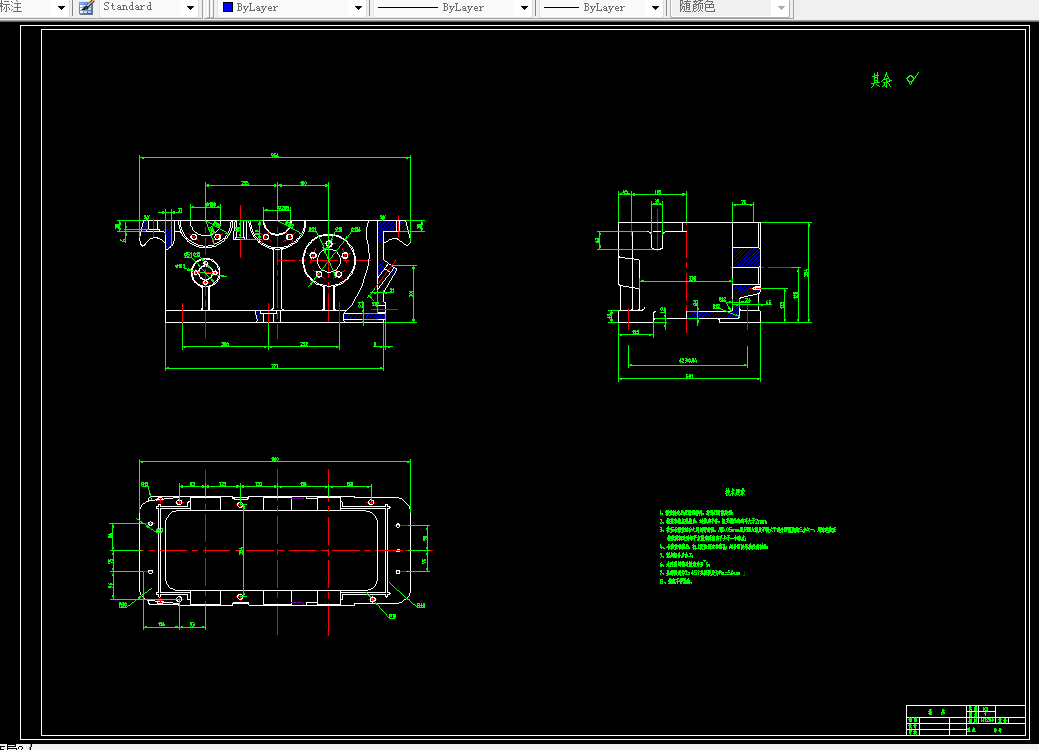Select the layout tab at bottom left
The height and width of the screenshot is (750, 1039).
[x=13, y=747]
